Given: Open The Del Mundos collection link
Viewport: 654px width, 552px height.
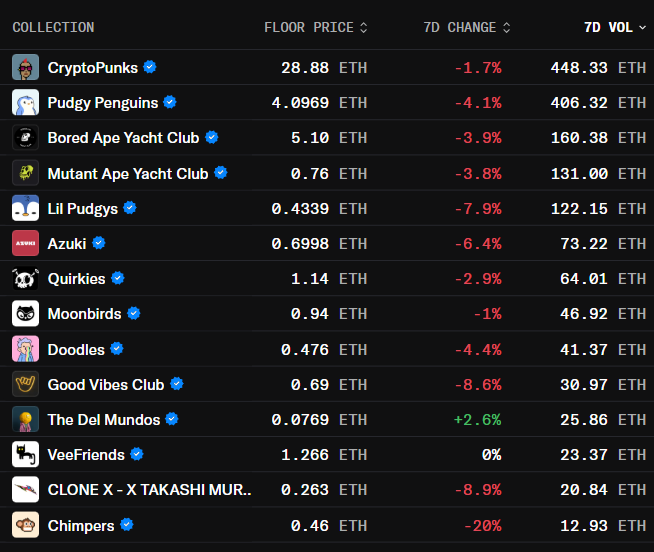Looking at the screenshot, I should coord(104,420).
